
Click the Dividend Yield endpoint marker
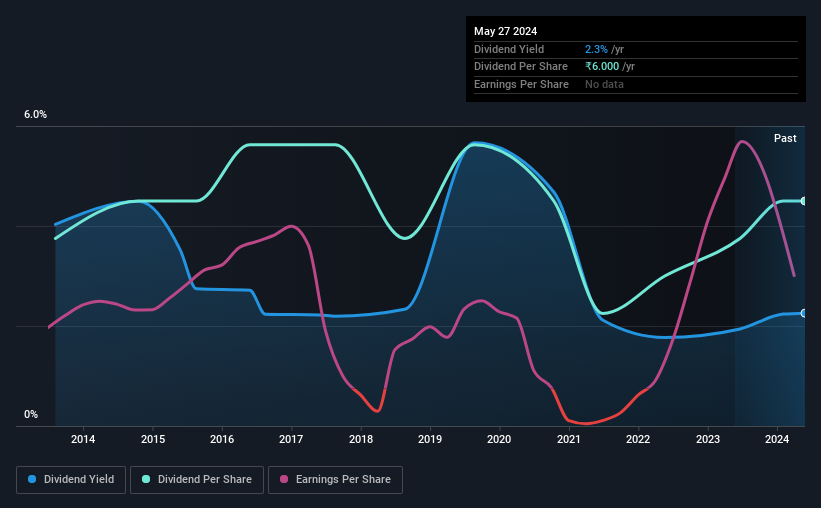point(804,313)
